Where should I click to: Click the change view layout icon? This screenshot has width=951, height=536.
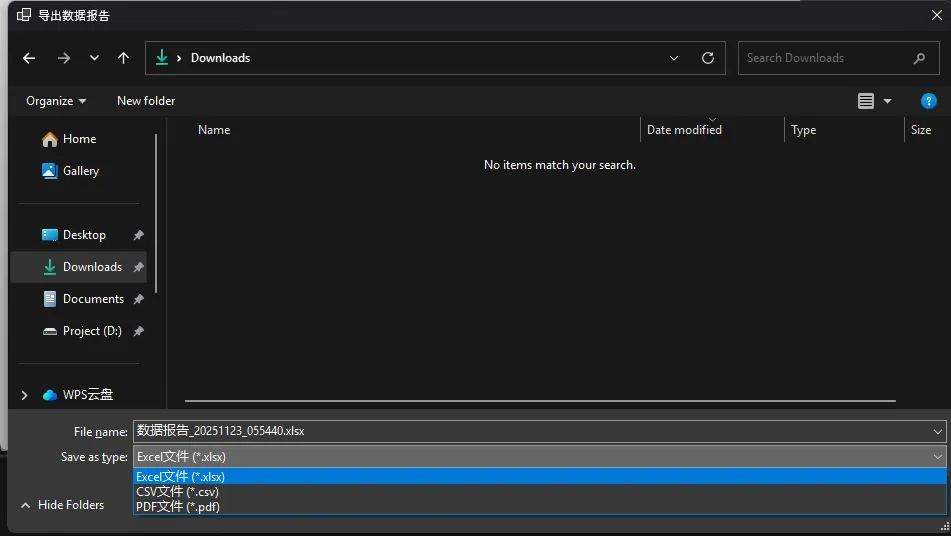point(866,101)
